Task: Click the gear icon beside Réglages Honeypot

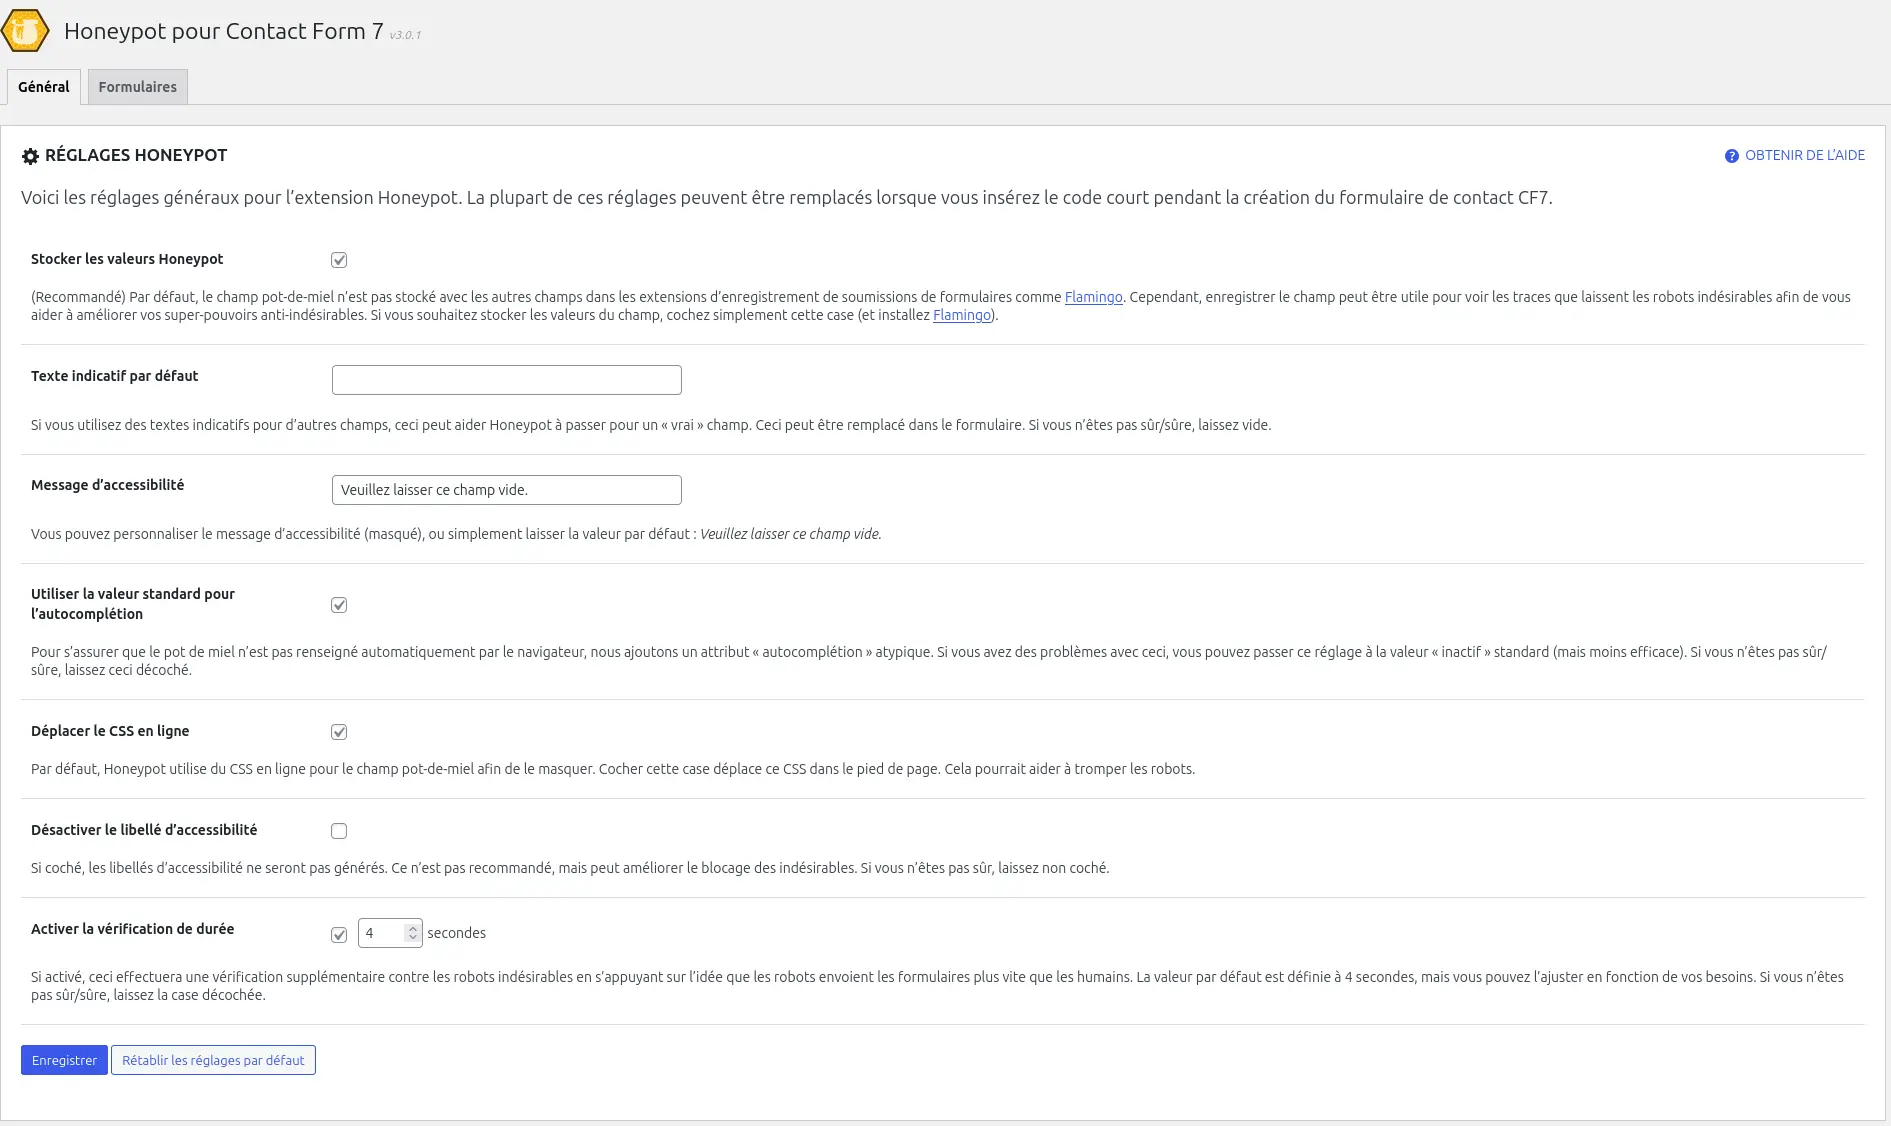Action: (x=30, y=156)
